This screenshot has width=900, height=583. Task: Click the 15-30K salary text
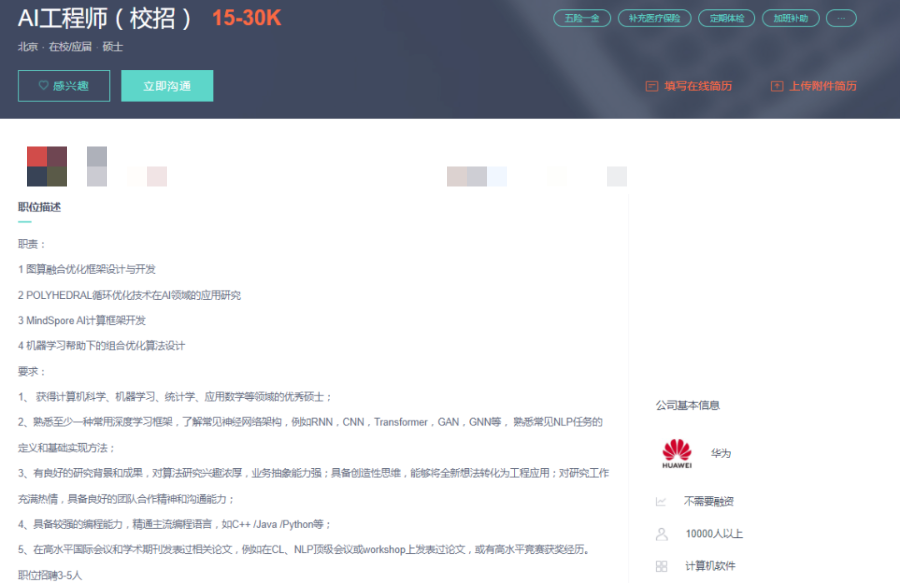click(x=246, y=18)
